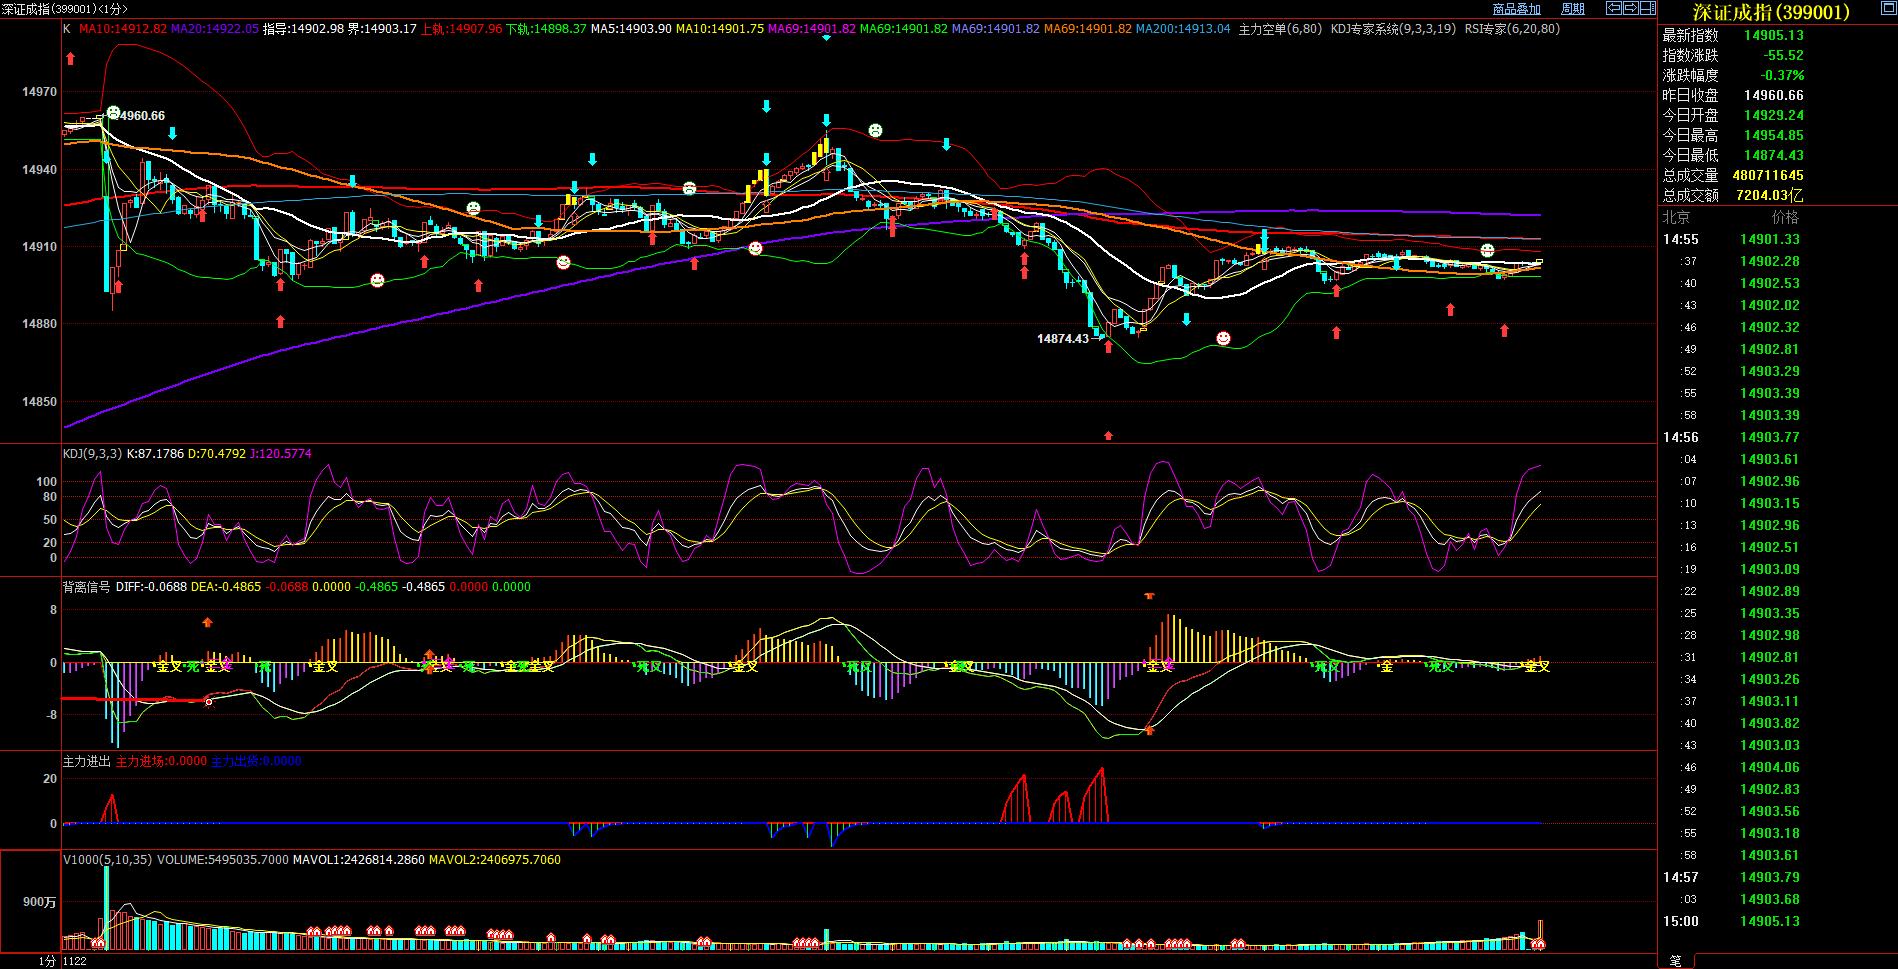Click the 背离信号 indicator label

click(x=87, y=587)
